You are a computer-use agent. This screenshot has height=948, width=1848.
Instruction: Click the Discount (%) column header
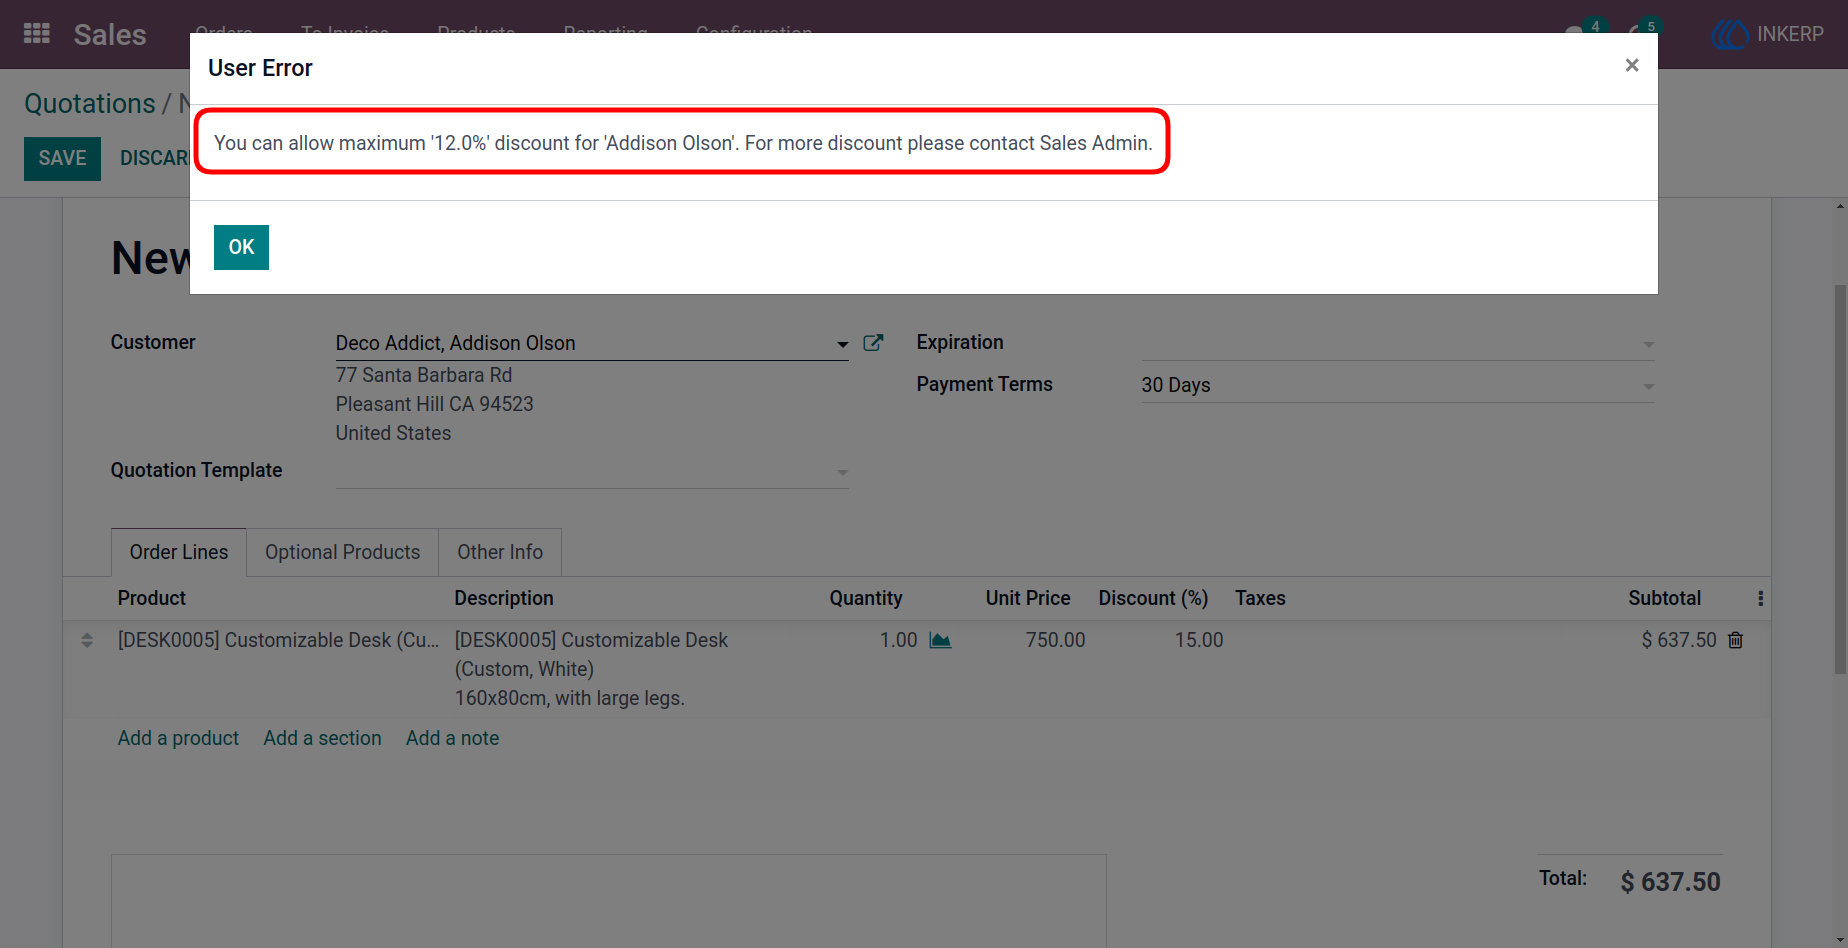(1153, 598)
